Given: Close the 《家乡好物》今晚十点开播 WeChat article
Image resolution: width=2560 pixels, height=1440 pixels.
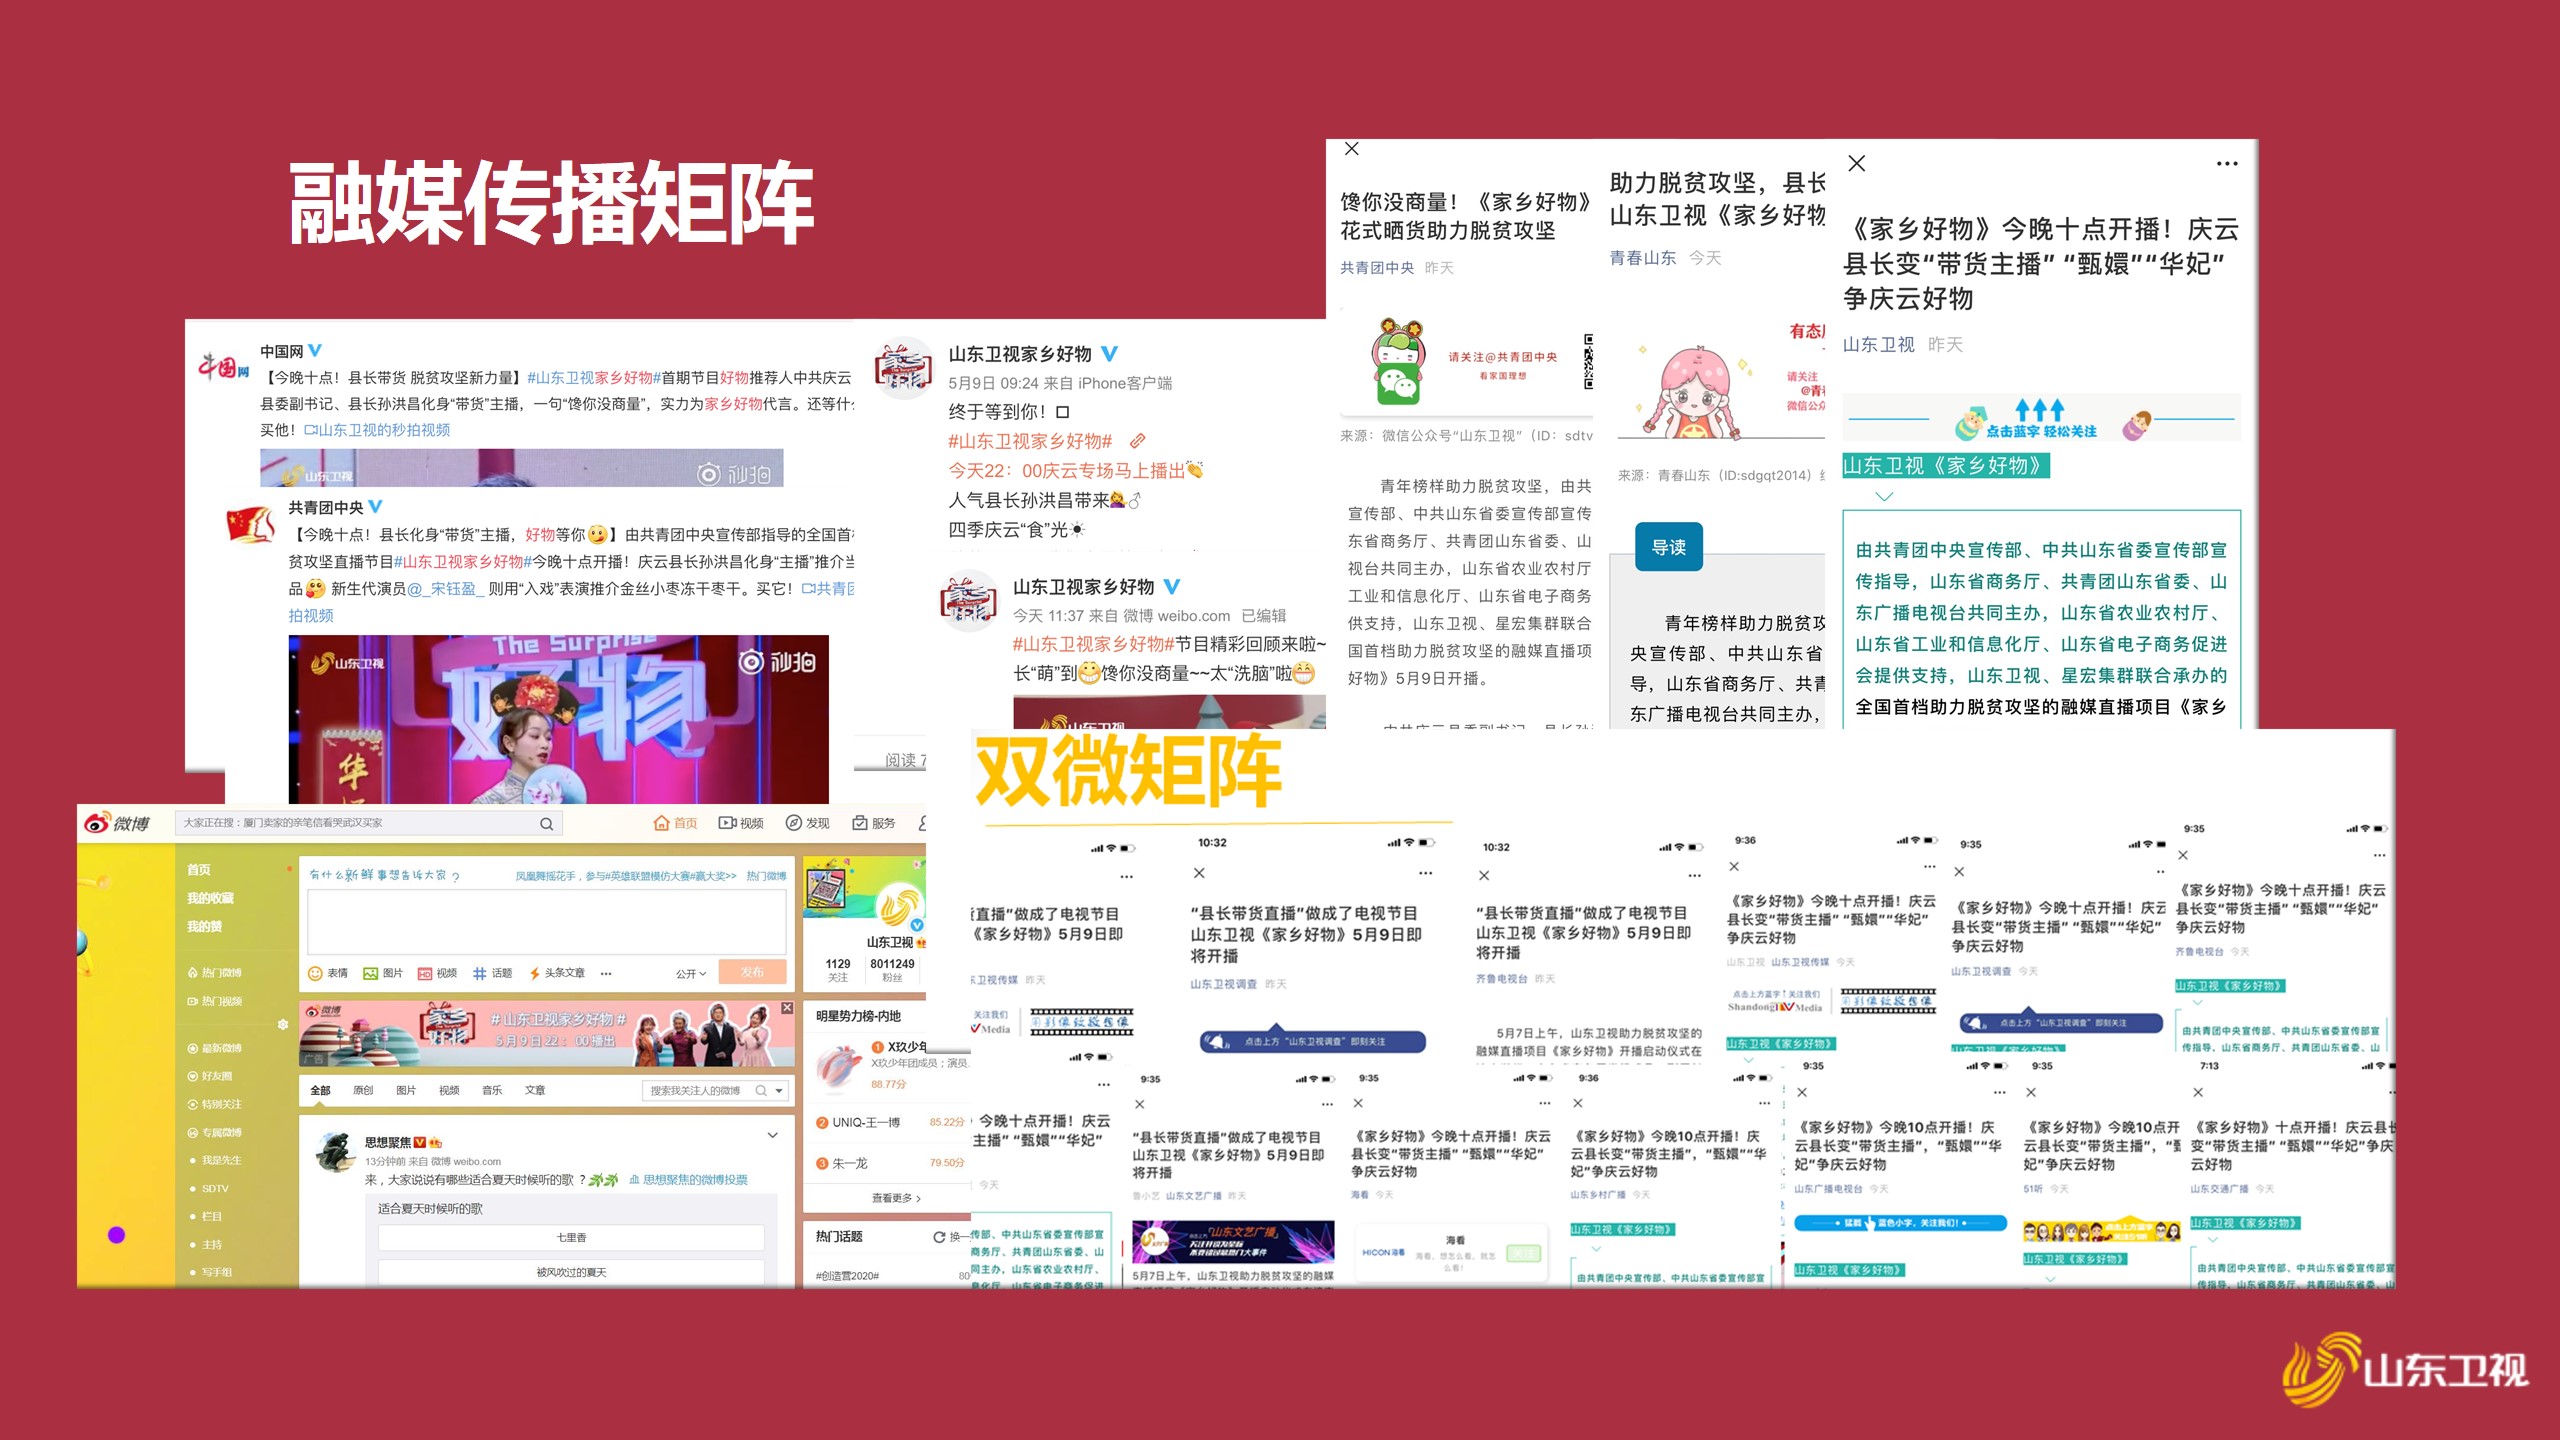Looking at the screenshot, I should click(x=1857, y=163).
